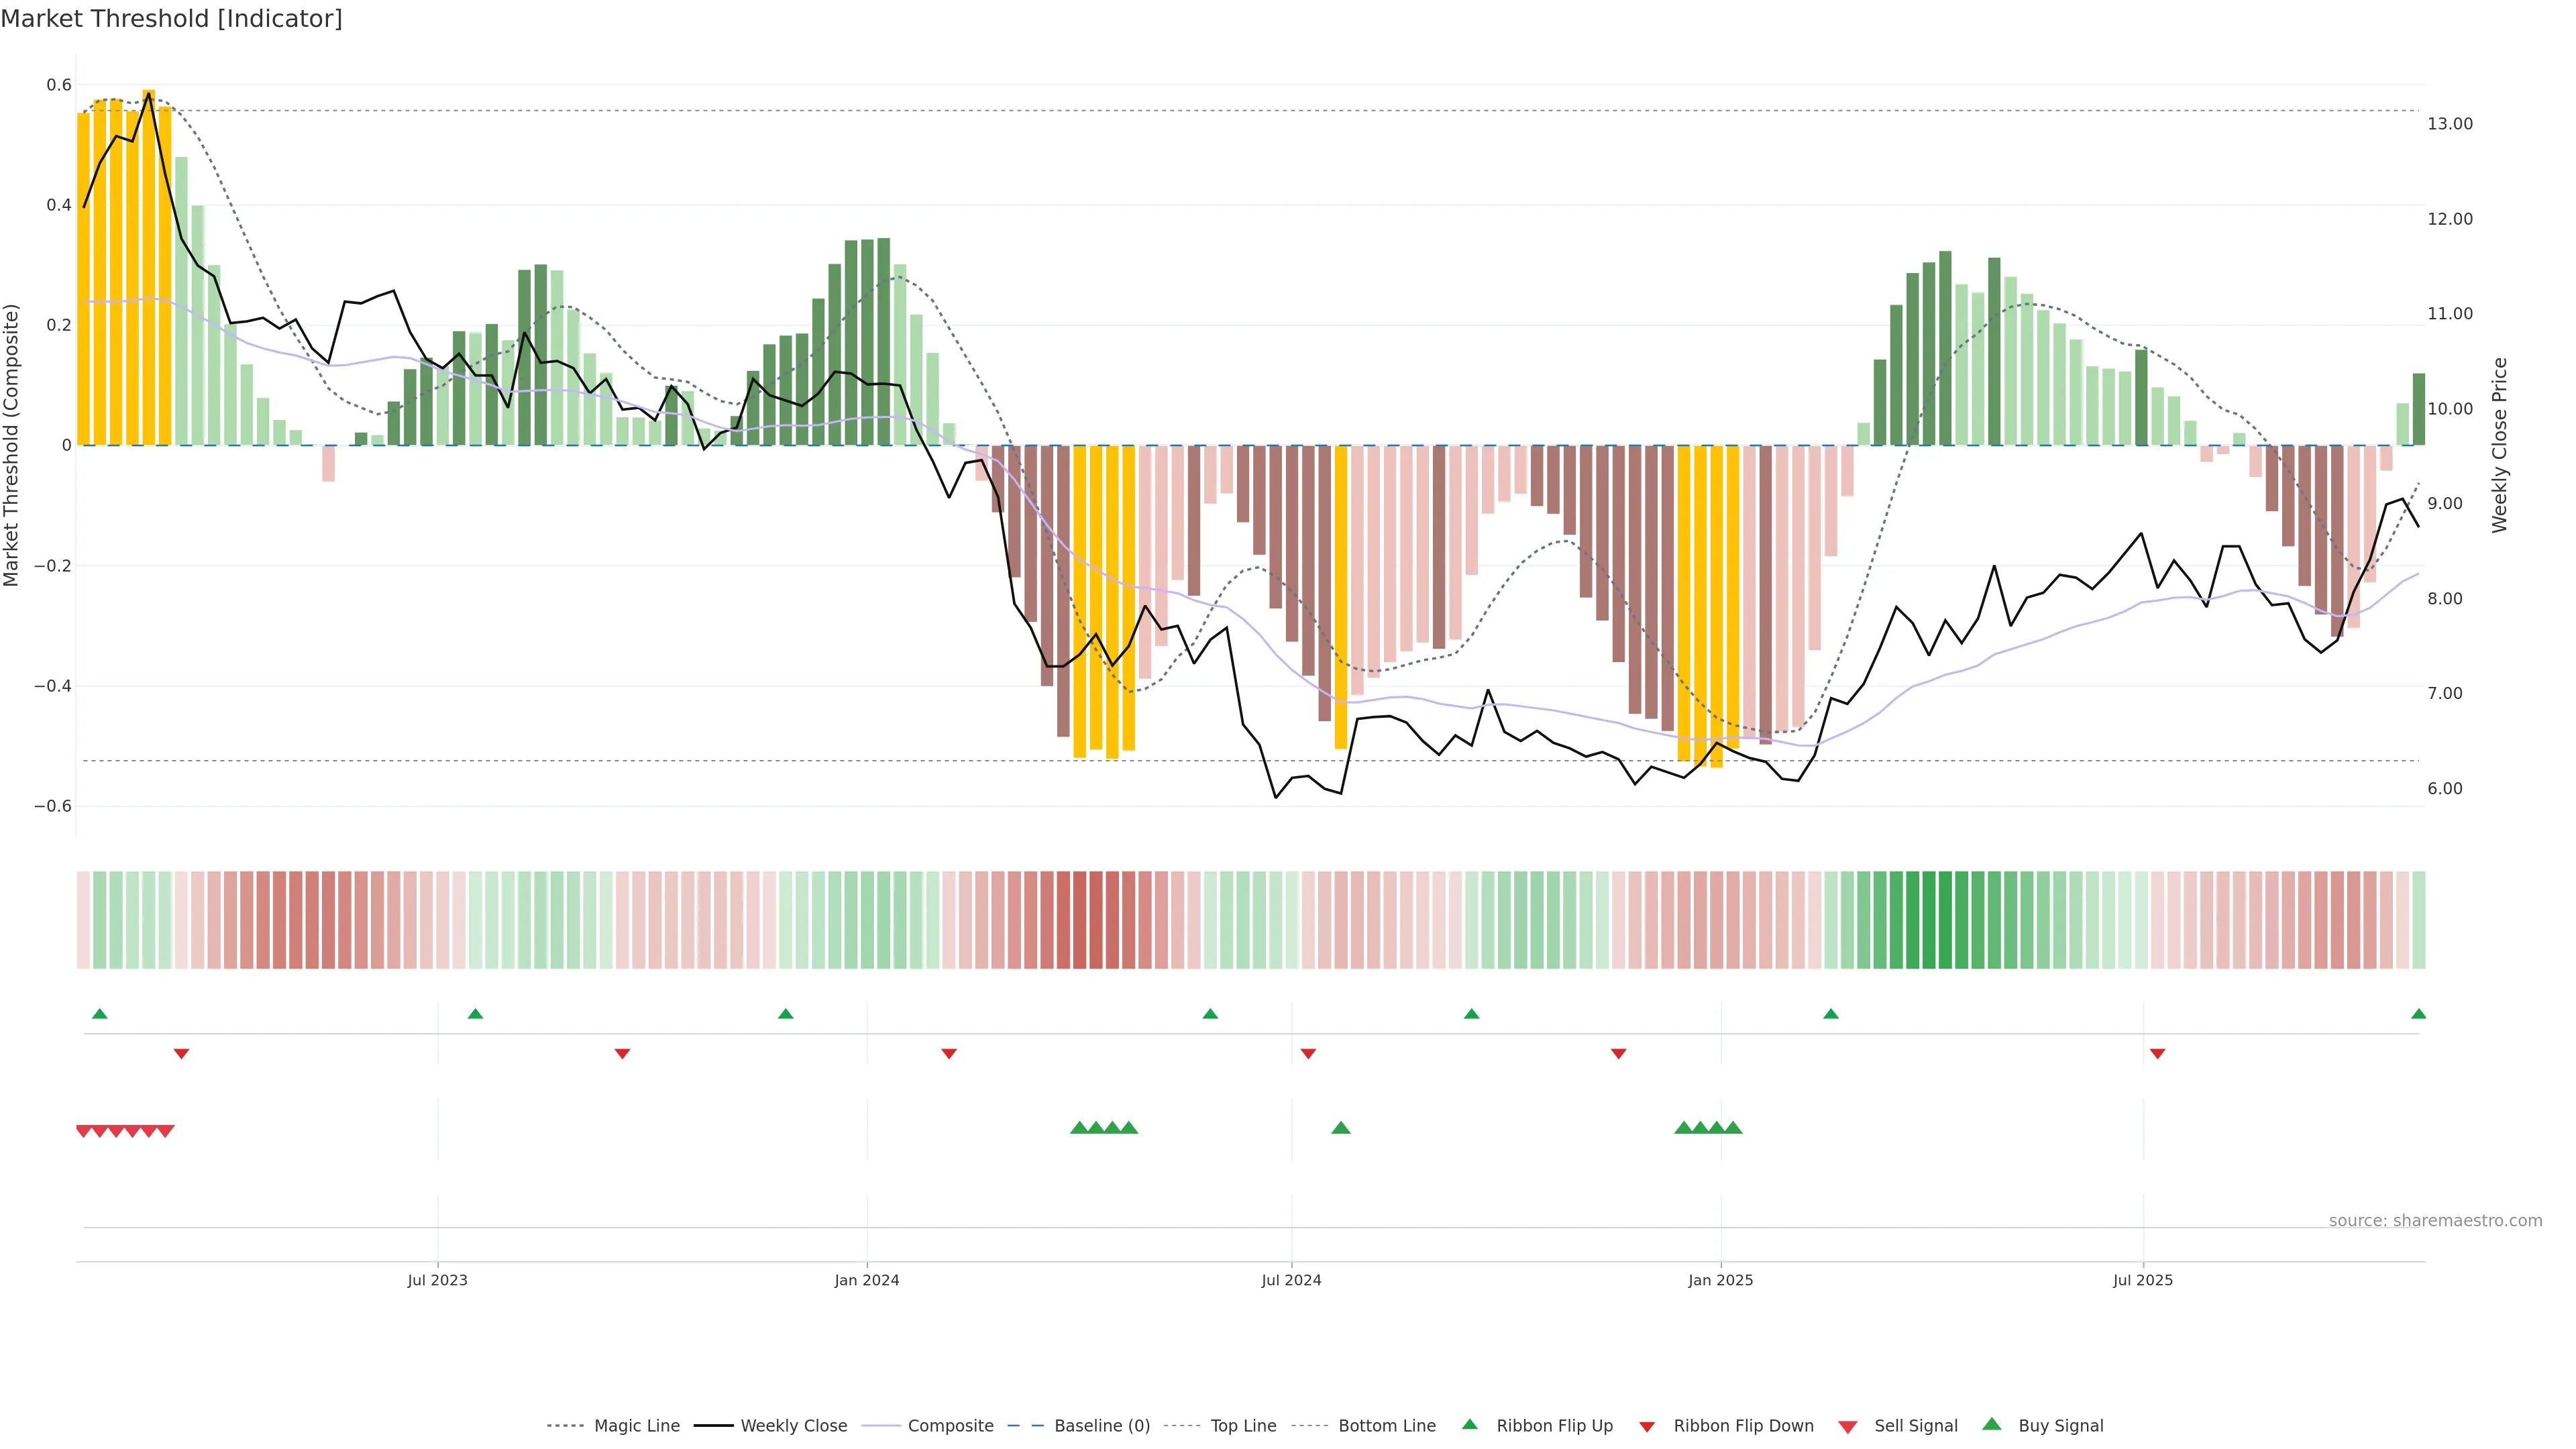Toggle Composite line in the legend

point(950,1426)
